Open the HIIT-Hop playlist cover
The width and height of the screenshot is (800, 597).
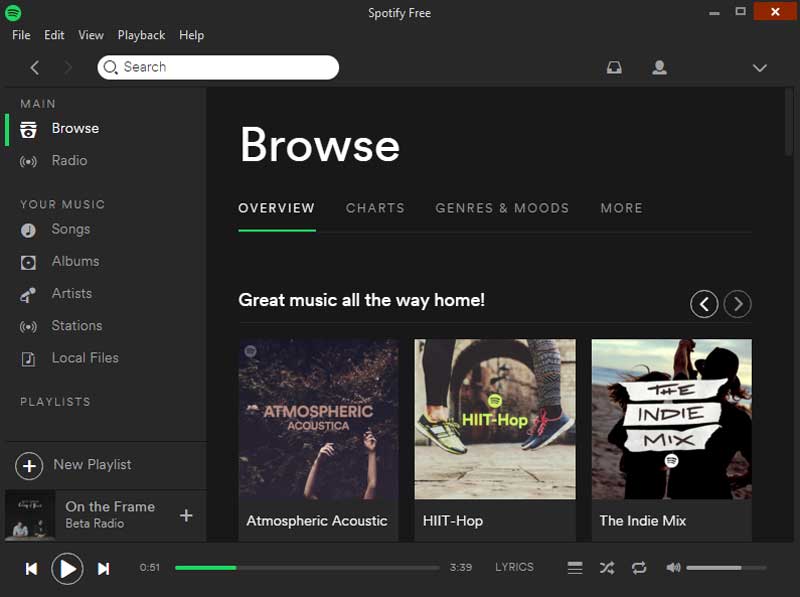pos(495,419)
